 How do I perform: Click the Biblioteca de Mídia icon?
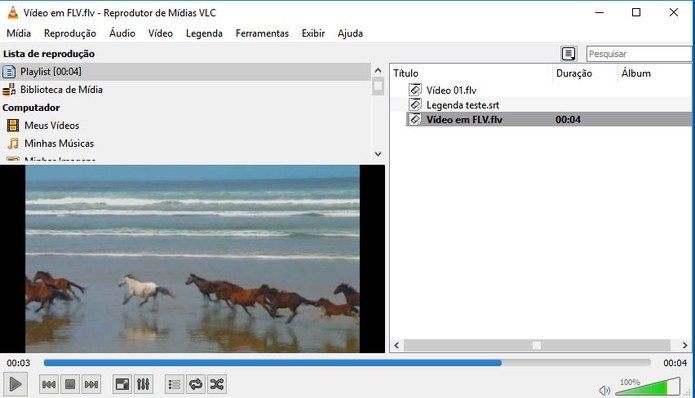coord(9,90)
